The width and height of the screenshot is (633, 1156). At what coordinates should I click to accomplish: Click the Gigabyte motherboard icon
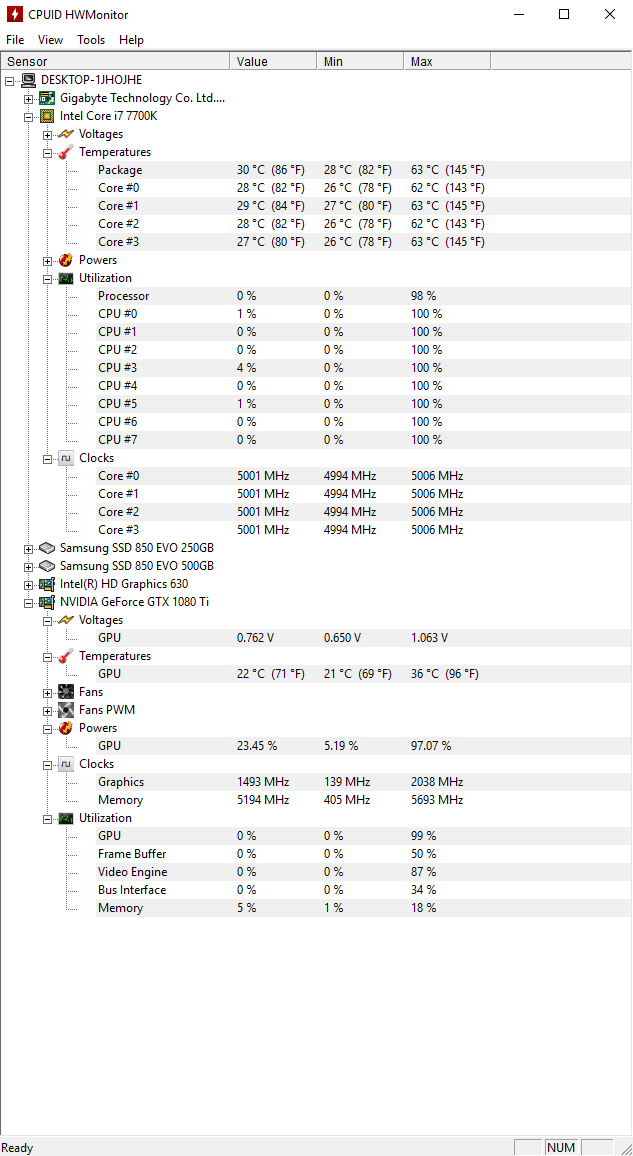pyautogui.click(x=47, y=98)
